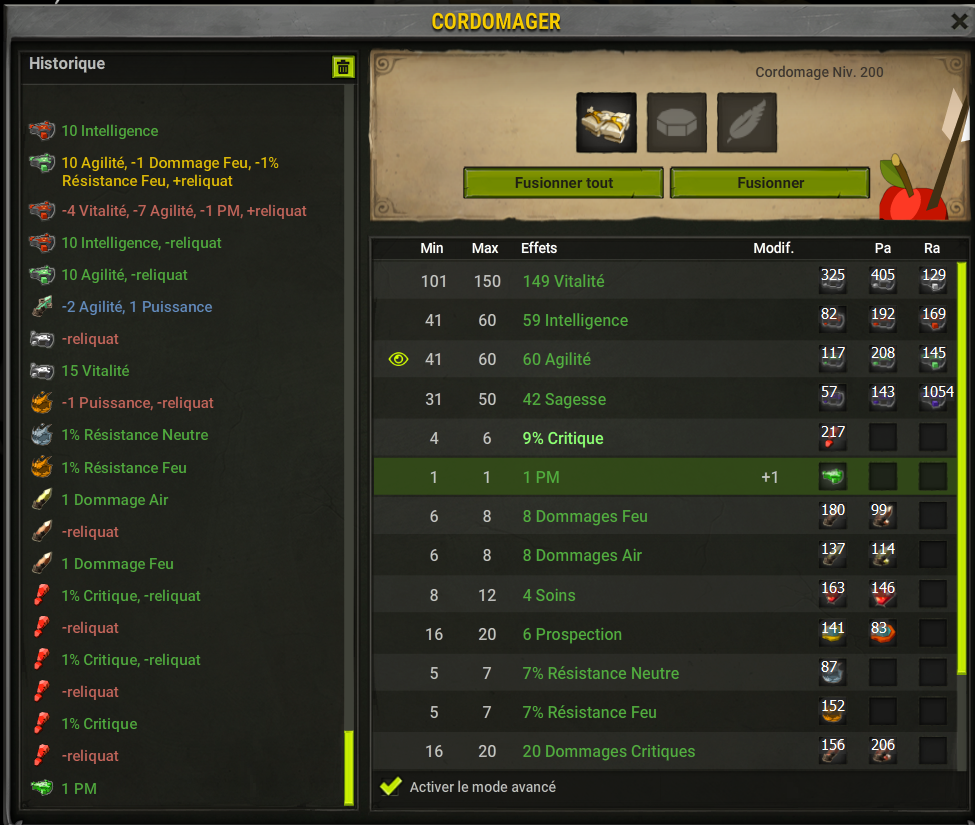Pick the 206 Pa Dommages Critiques rune
This screenshot has width=975, height=825.
(x=882, y=750)
